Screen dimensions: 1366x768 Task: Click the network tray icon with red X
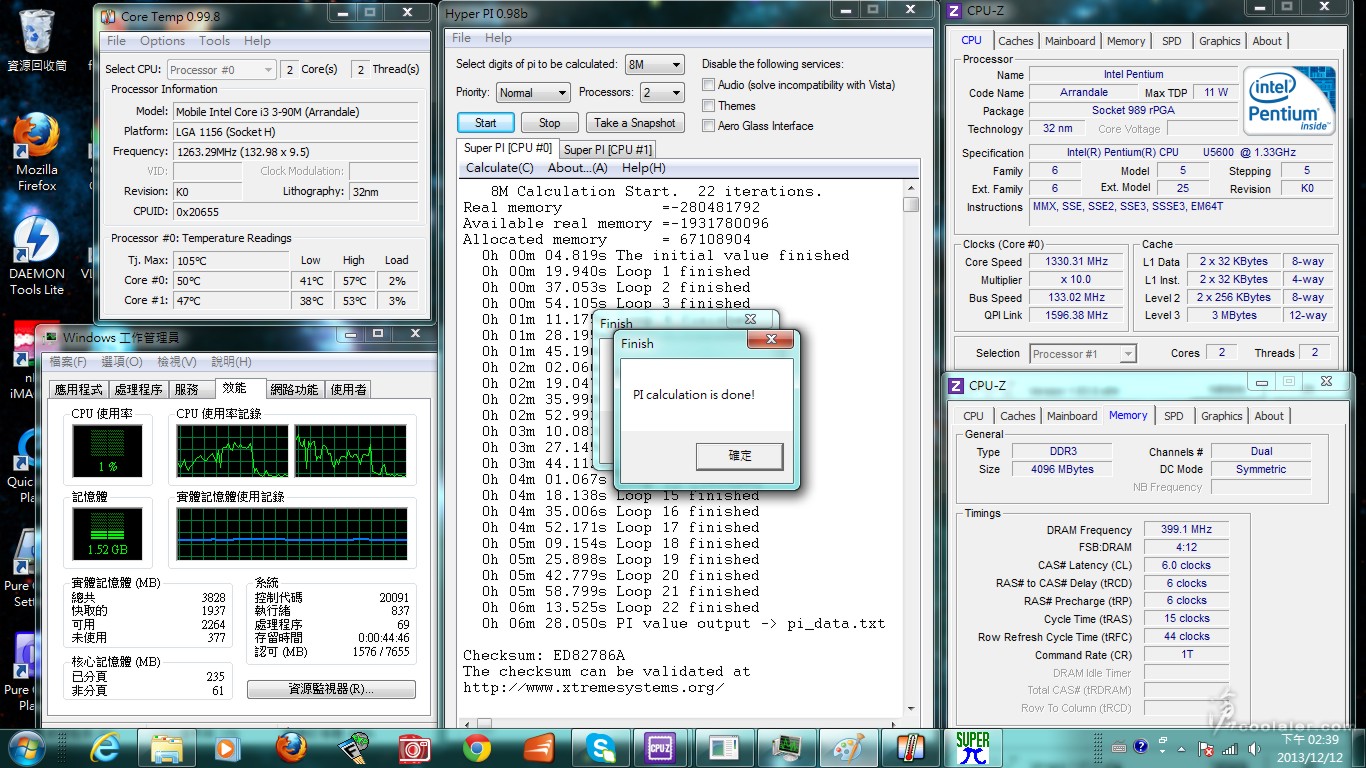click(1207, 748)
